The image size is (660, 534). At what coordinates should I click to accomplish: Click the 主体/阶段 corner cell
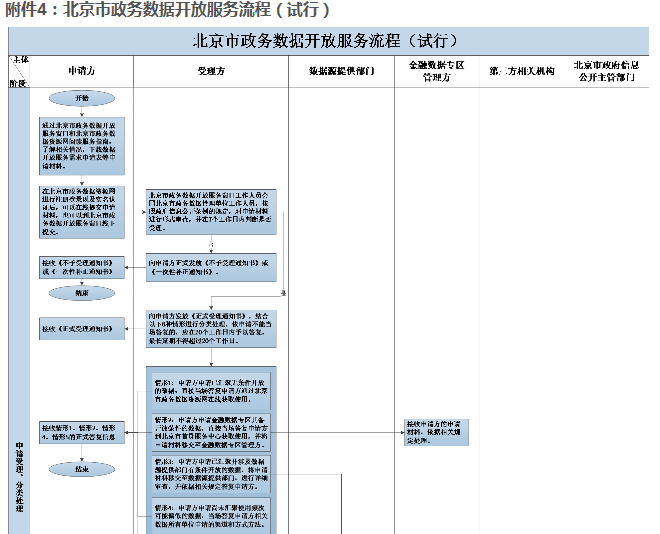(19, 71)
